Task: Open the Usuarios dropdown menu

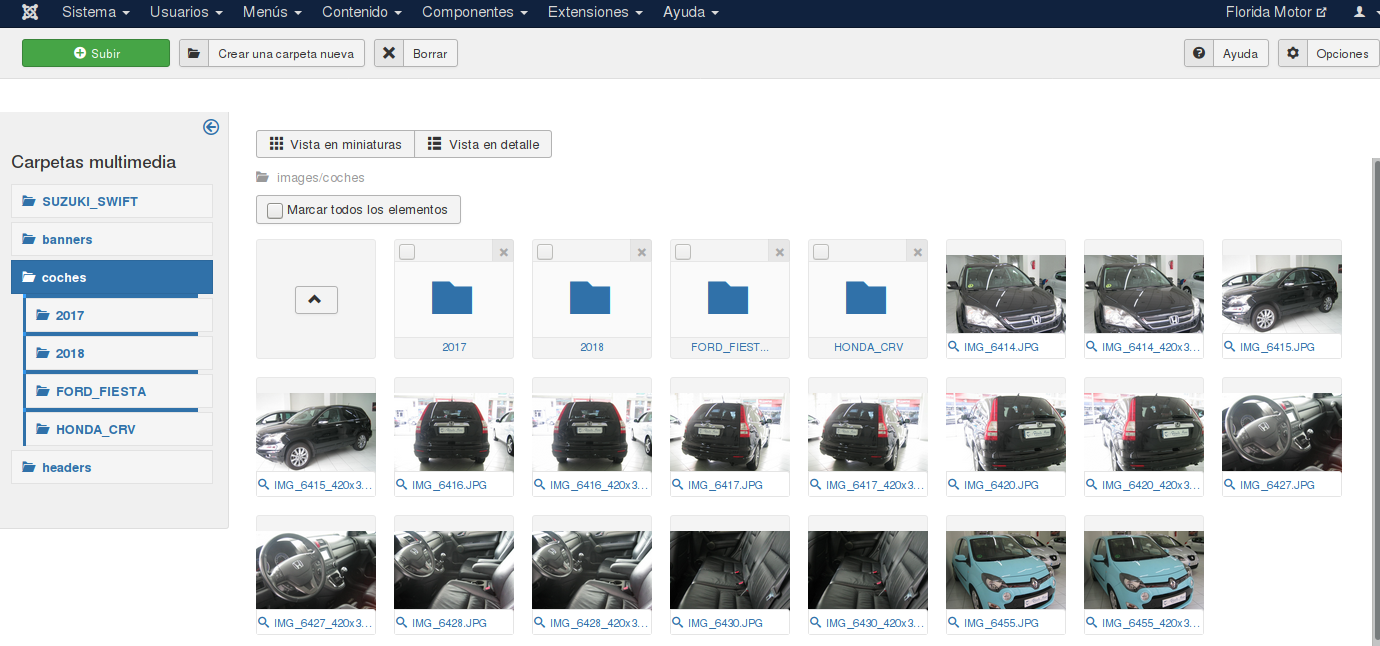Action: point(186,12)
